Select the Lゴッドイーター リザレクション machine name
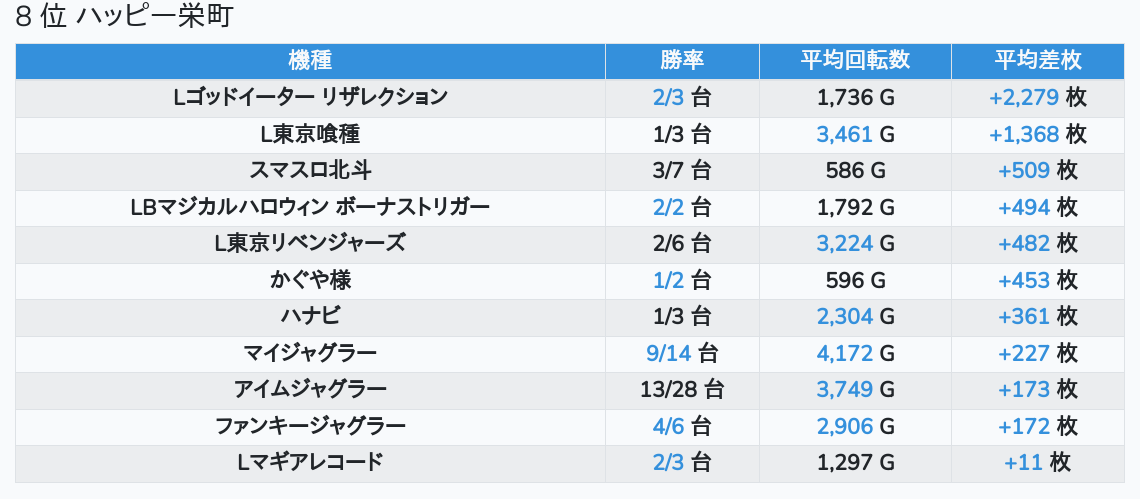The width and height of the screenshot is (1140, 499). tap(310, 97)
